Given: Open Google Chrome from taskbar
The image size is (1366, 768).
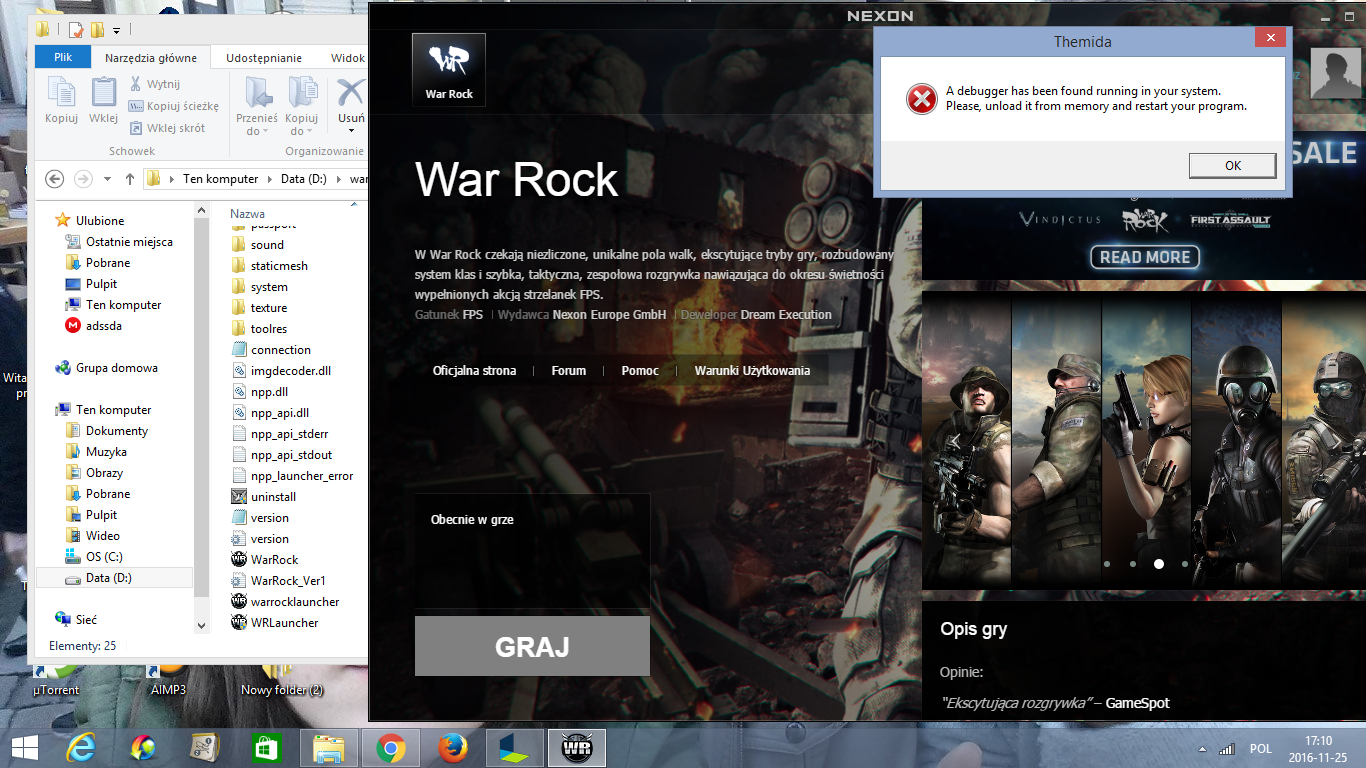Looking at the screenshot, I should (390, 748).
